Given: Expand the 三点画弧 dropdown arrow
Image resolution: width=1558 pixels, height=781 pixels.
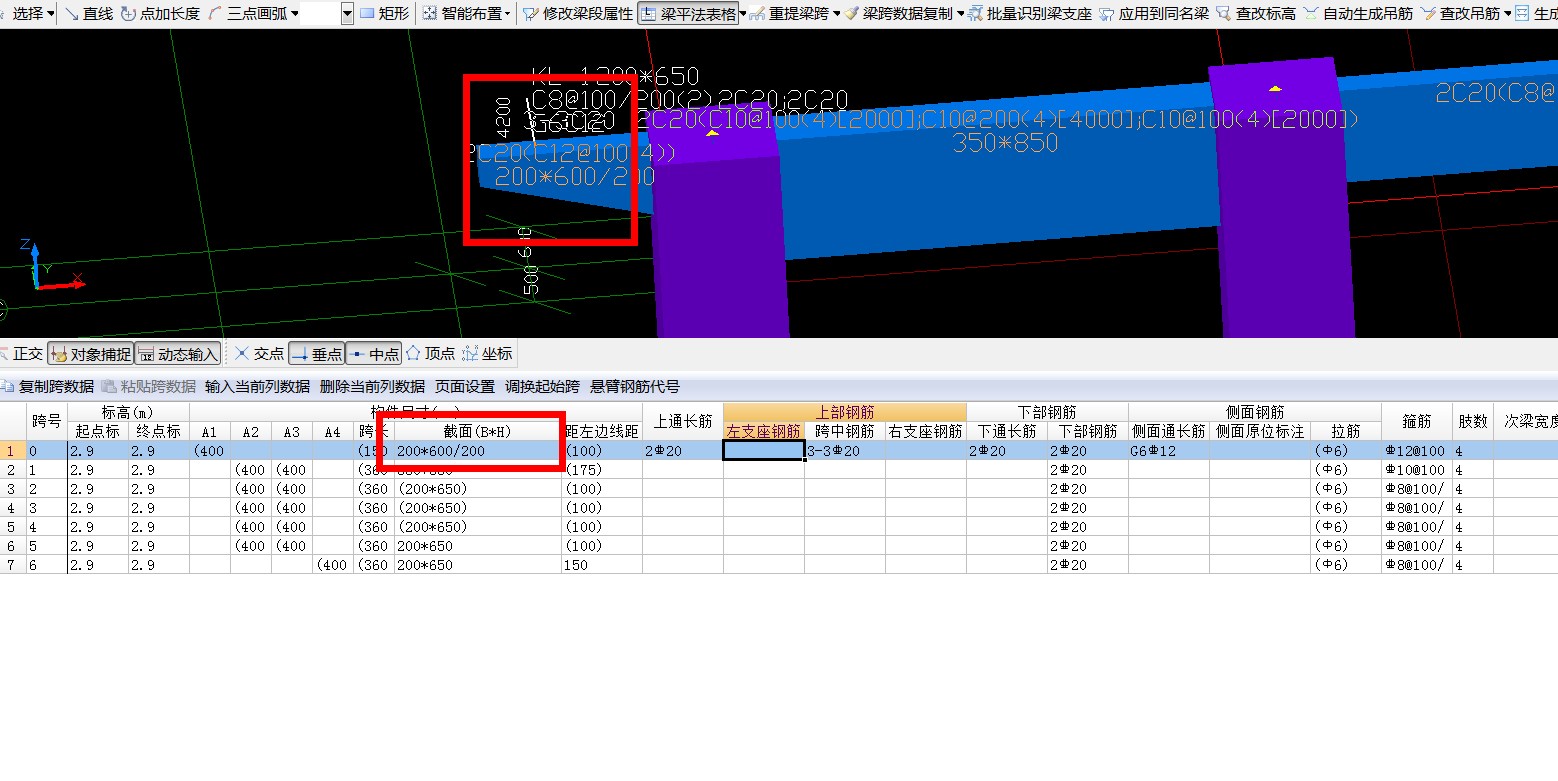Looking at the screenshot, I should 295,14.
